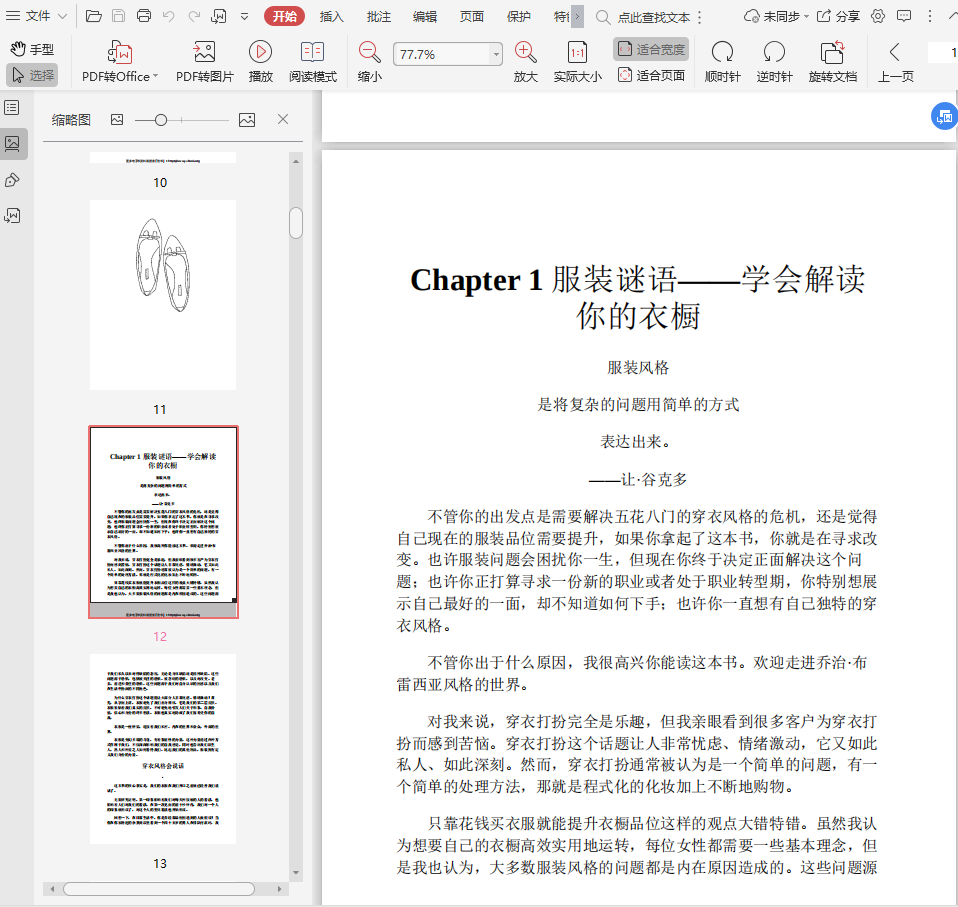958x907 pixels.
Task: Click the 放大 zoom in icon
Action: [x=525, y=53]
